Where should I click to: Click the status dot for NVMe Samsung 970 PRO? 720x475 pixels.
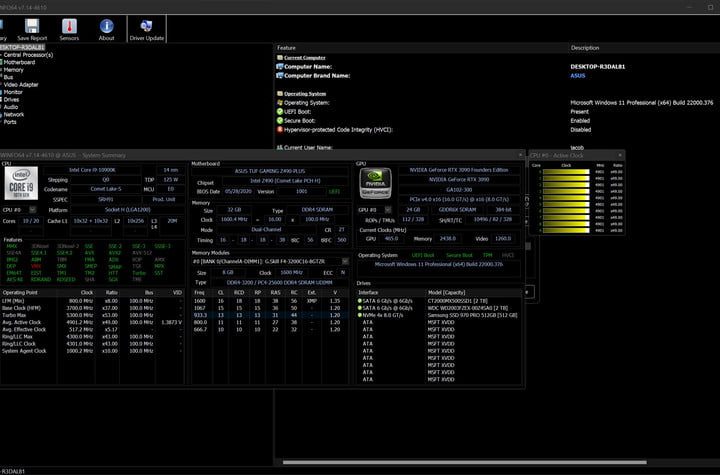click(x=360, y=315)
